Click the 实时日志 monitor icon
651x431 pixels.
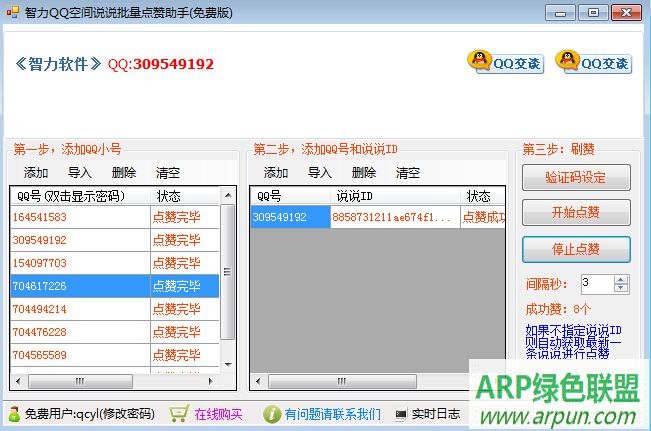pos(401,414)
